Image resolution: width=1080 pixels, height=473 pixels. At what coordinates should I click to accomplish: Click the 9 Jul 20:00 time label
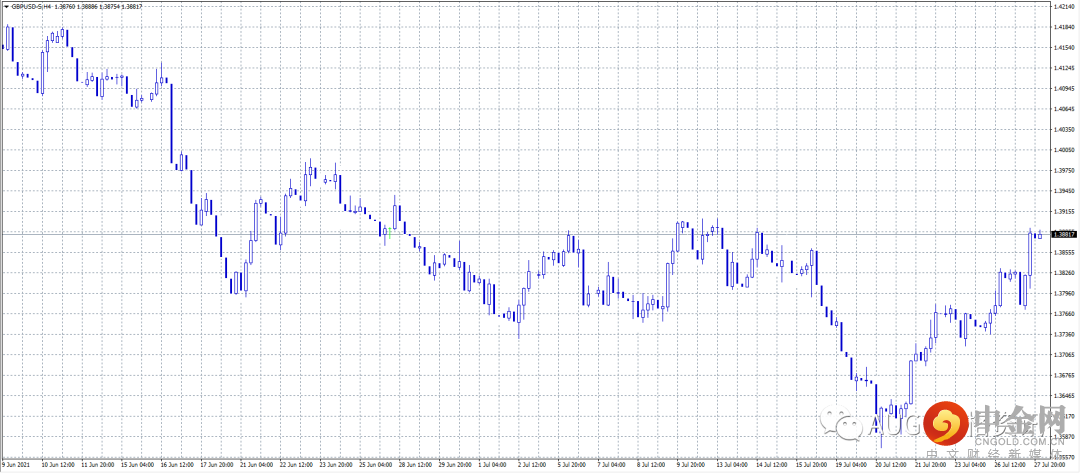[x=693, y=465]
